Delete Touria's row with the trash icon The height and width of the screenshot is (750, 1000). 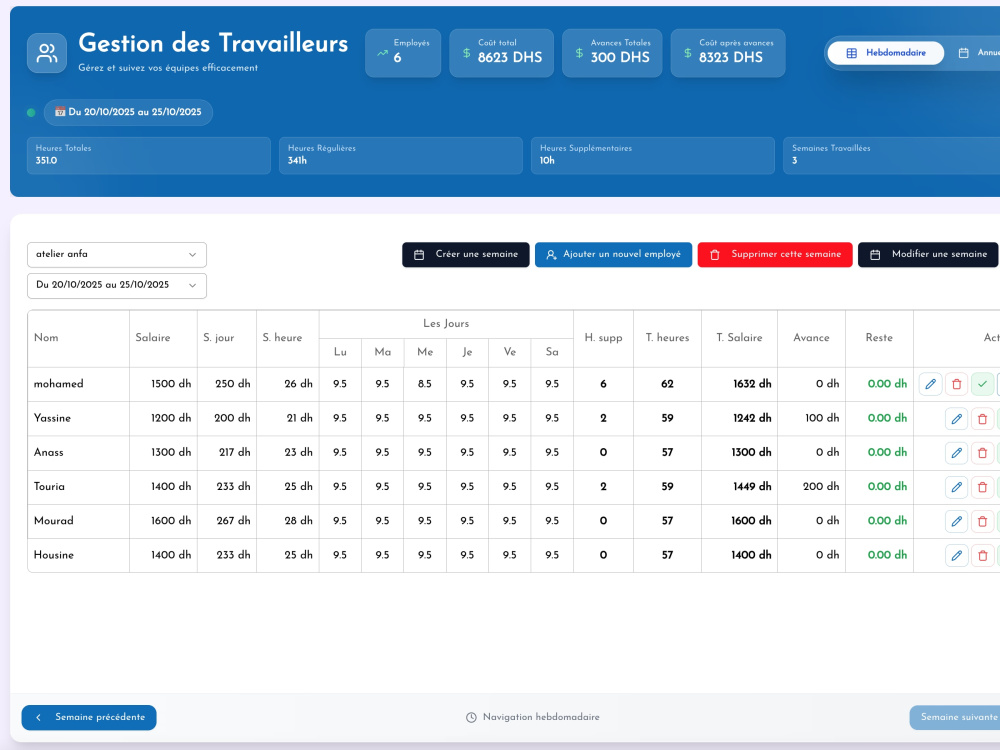click(983, 487)
